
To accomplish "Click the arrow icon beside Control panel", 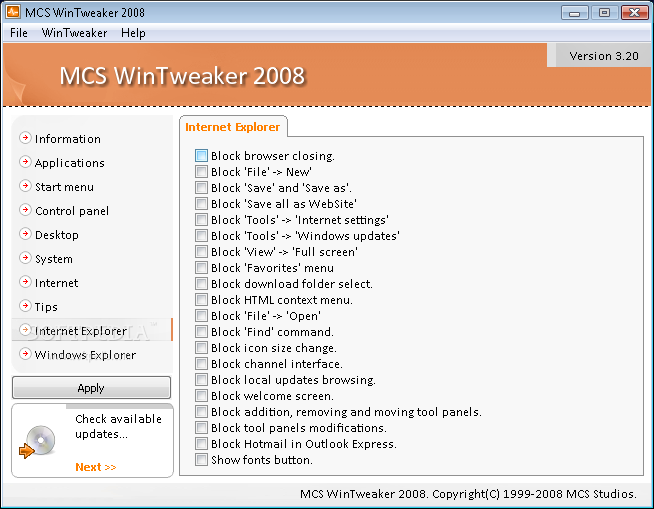I will (x=25, y=210).
